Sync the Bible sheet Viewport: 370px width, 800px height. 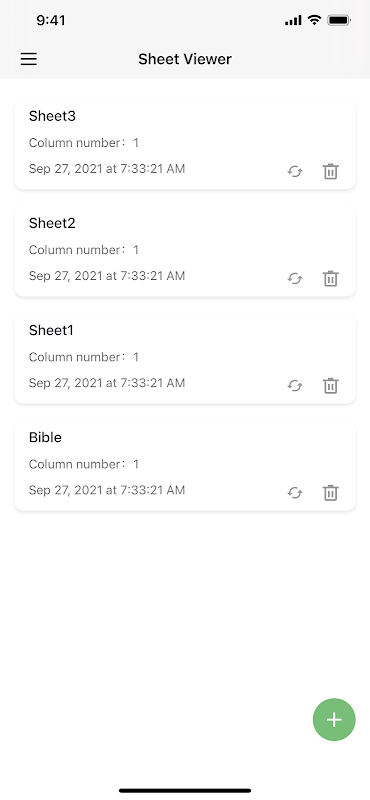point(295,493)
